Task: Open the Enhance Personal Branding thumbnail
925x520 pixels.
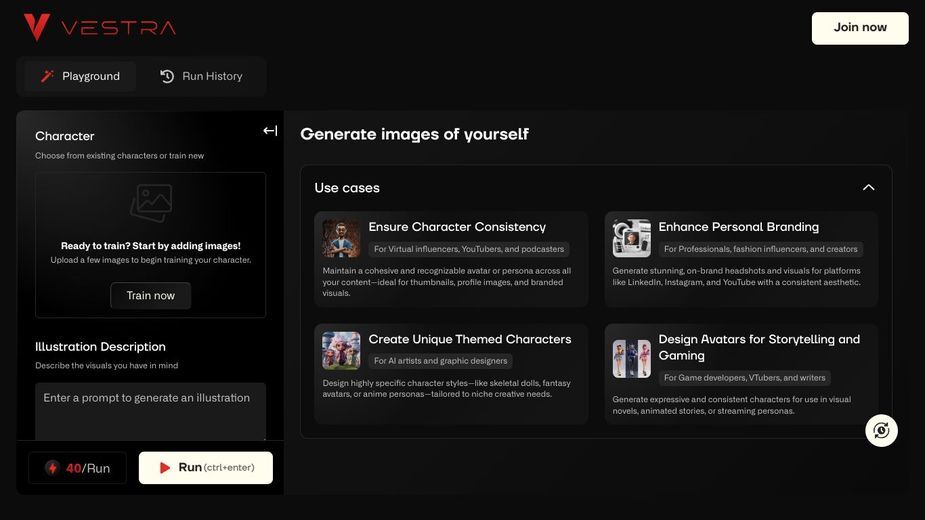Action: pyautogui.click(x=631, y=238)
